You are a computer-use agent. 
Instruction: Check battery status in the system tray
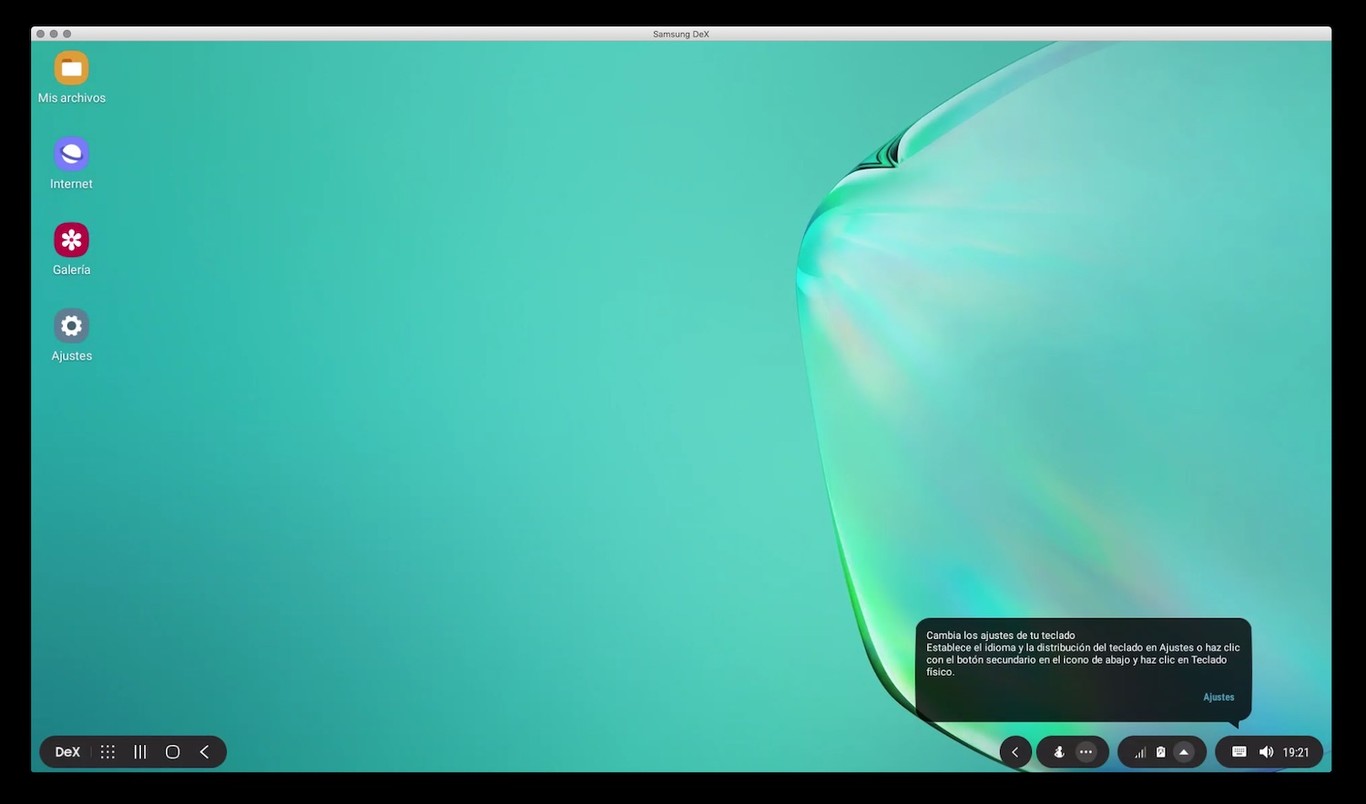point(1160,752)
